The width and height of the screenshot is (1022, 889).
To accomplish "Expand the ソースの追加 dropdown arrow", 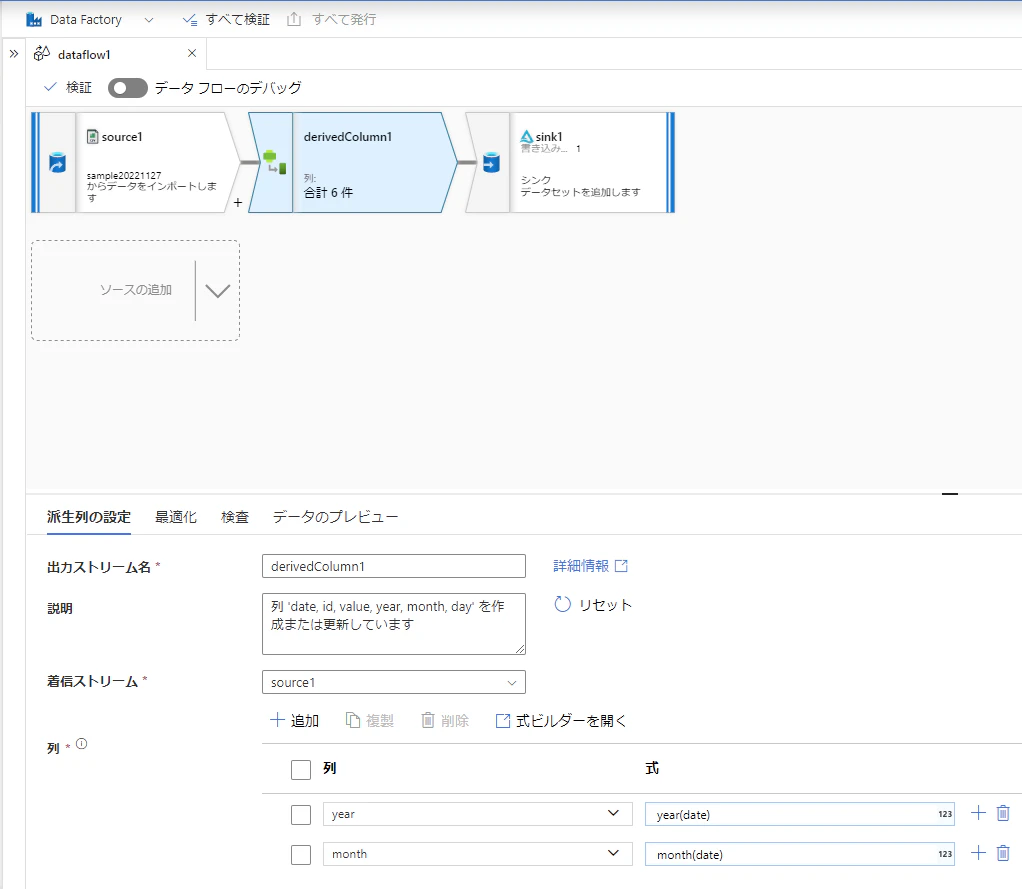I will click(x=218, y=291).
